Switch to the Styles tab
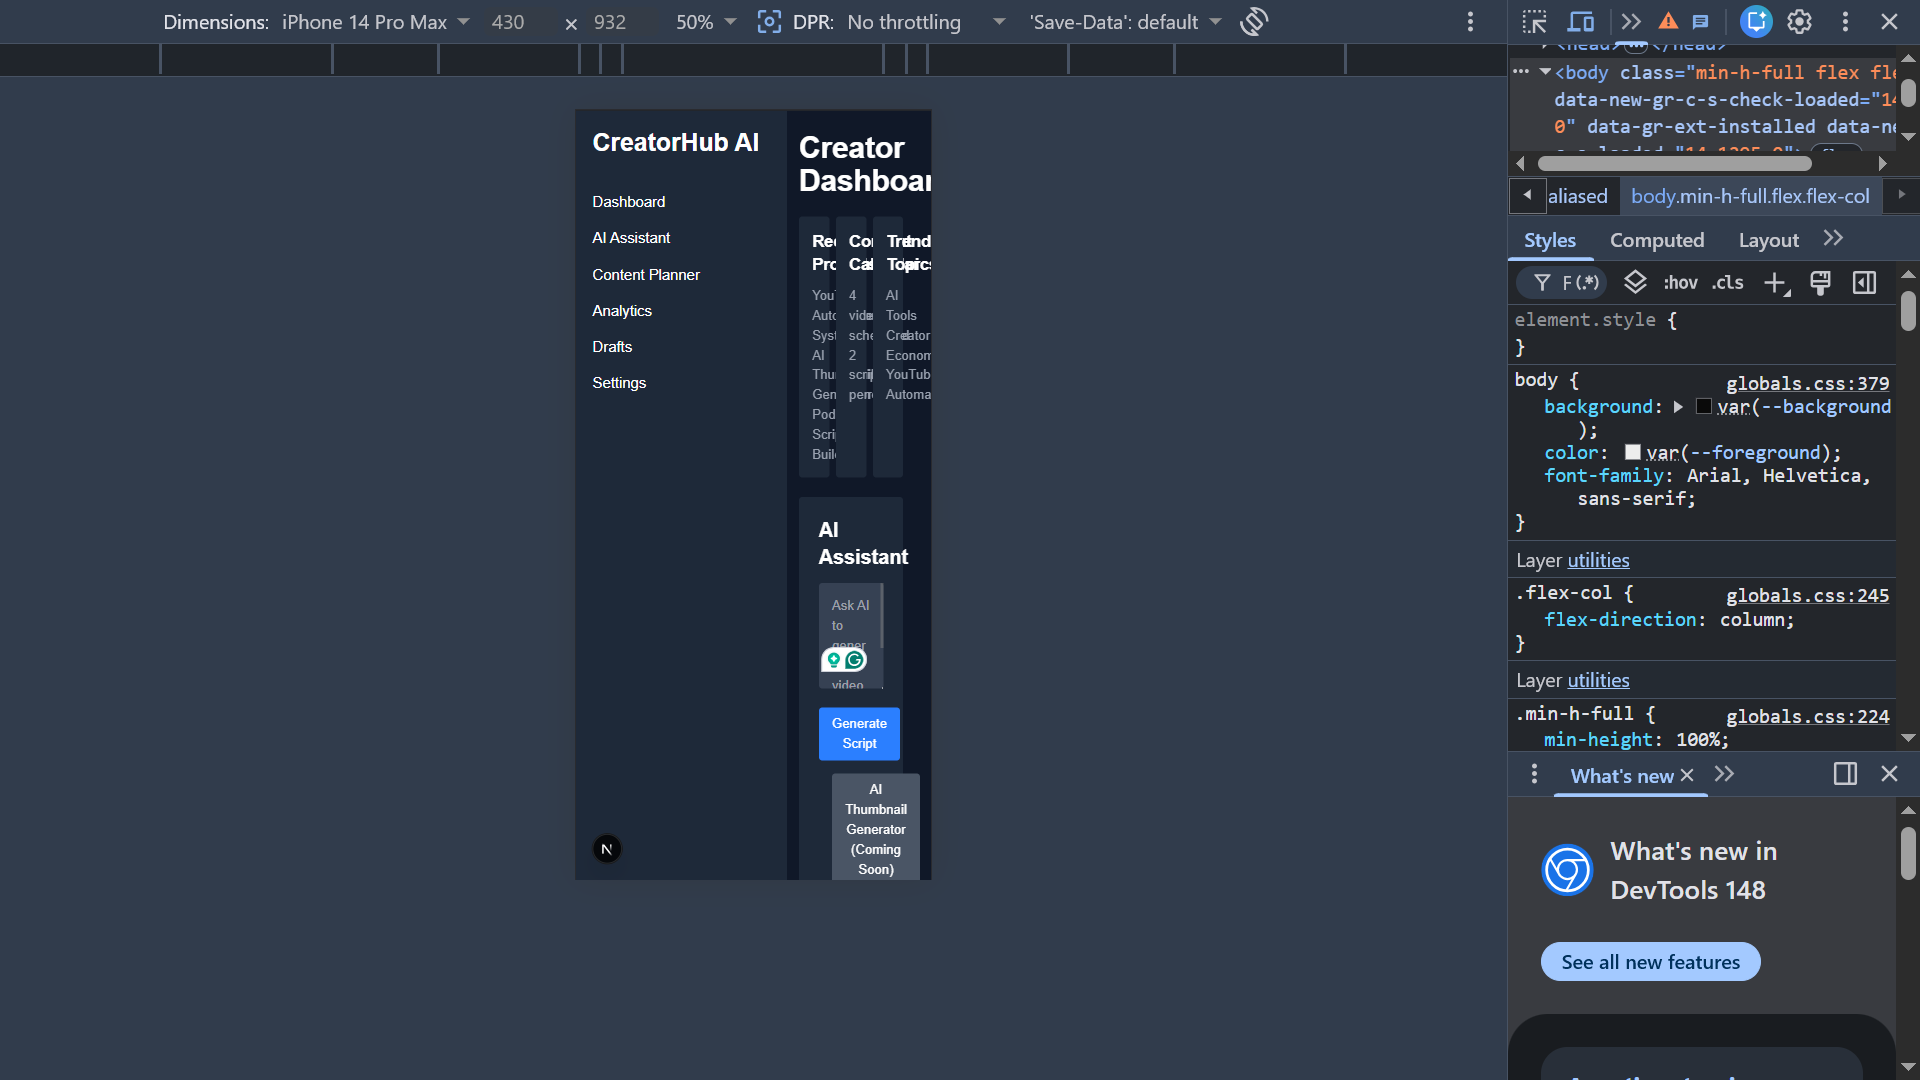This screenshot has width=1920, height=1080. (x=1550, y=240)
